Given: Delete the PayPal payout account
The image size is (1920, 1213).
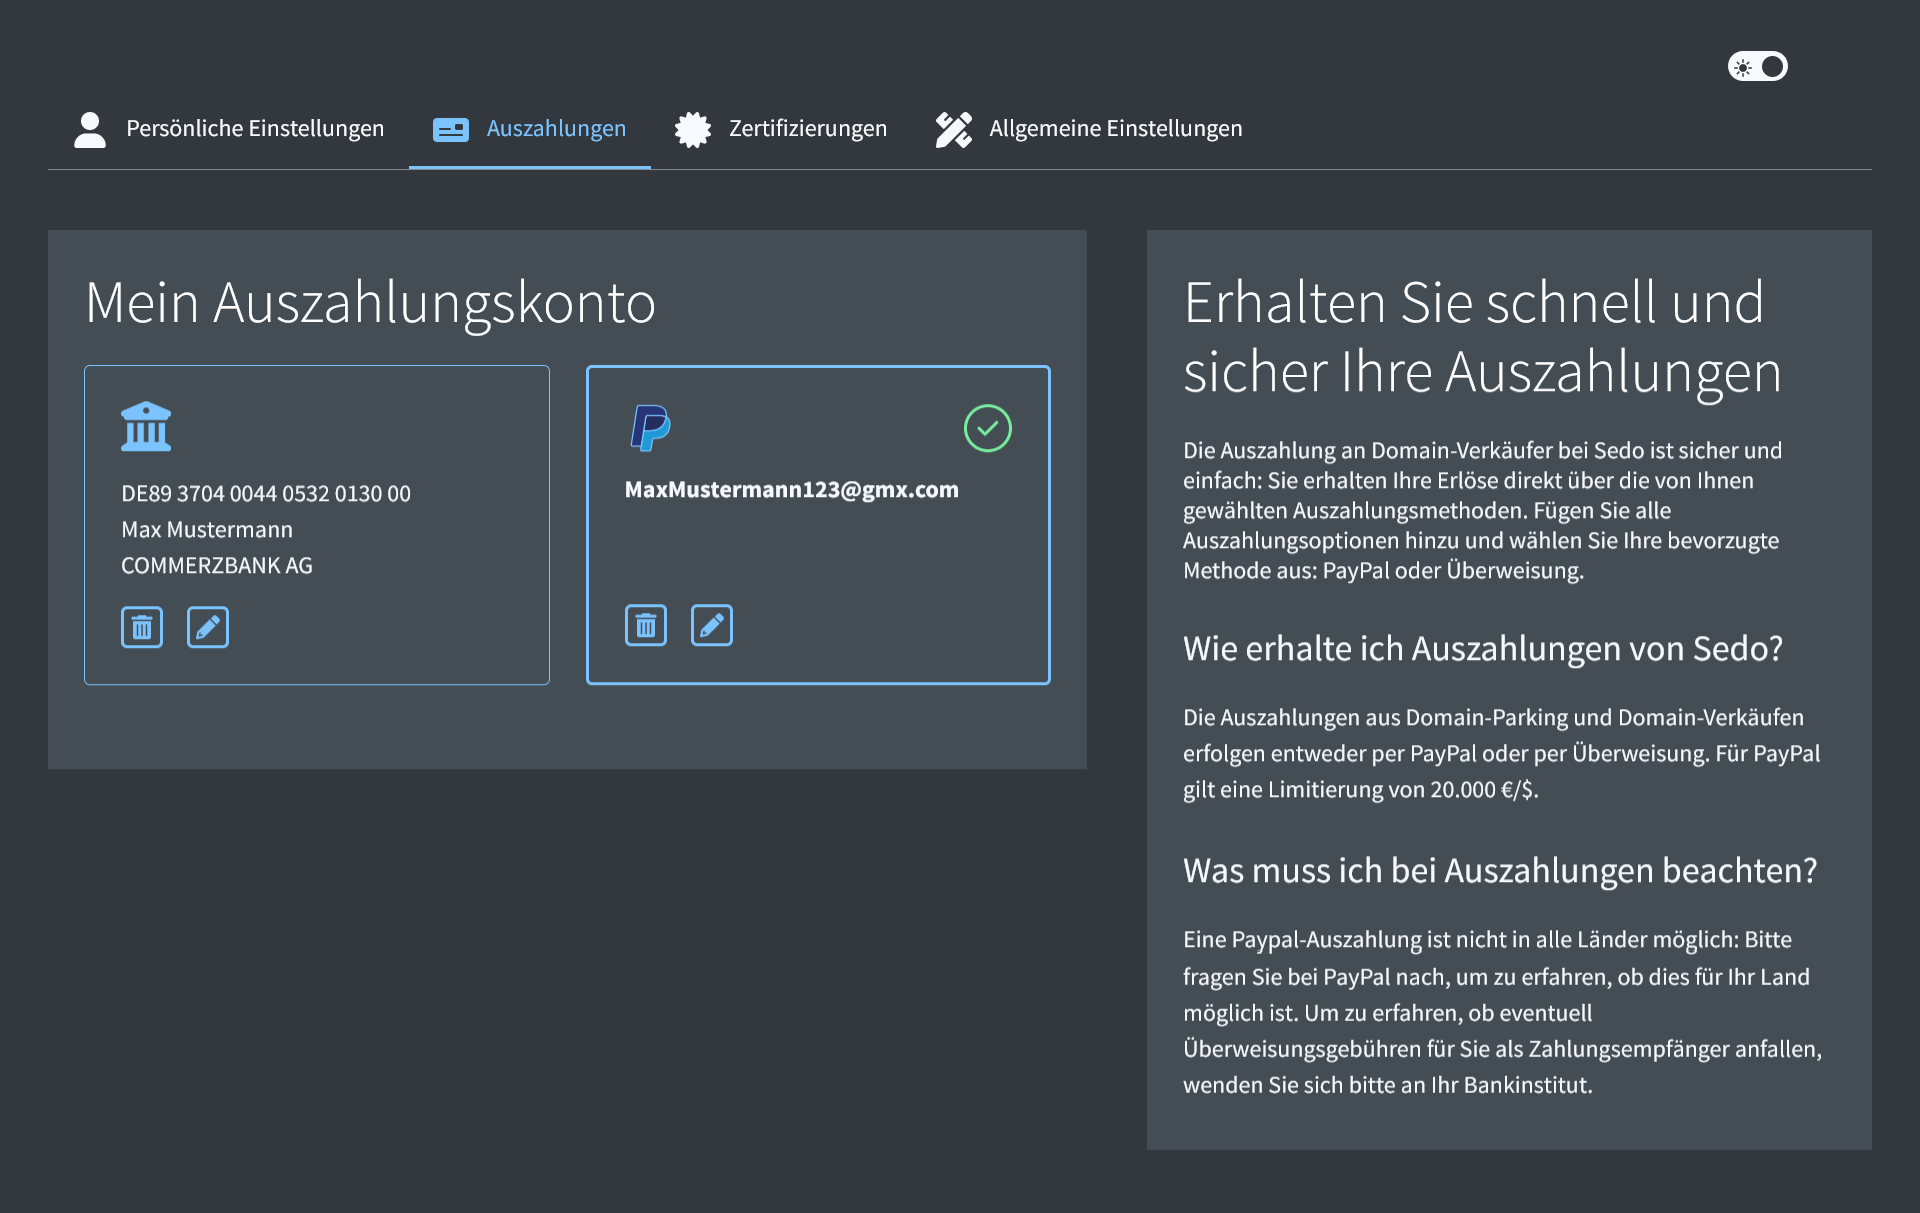Looking at the screenshot, I should [646, 625].
